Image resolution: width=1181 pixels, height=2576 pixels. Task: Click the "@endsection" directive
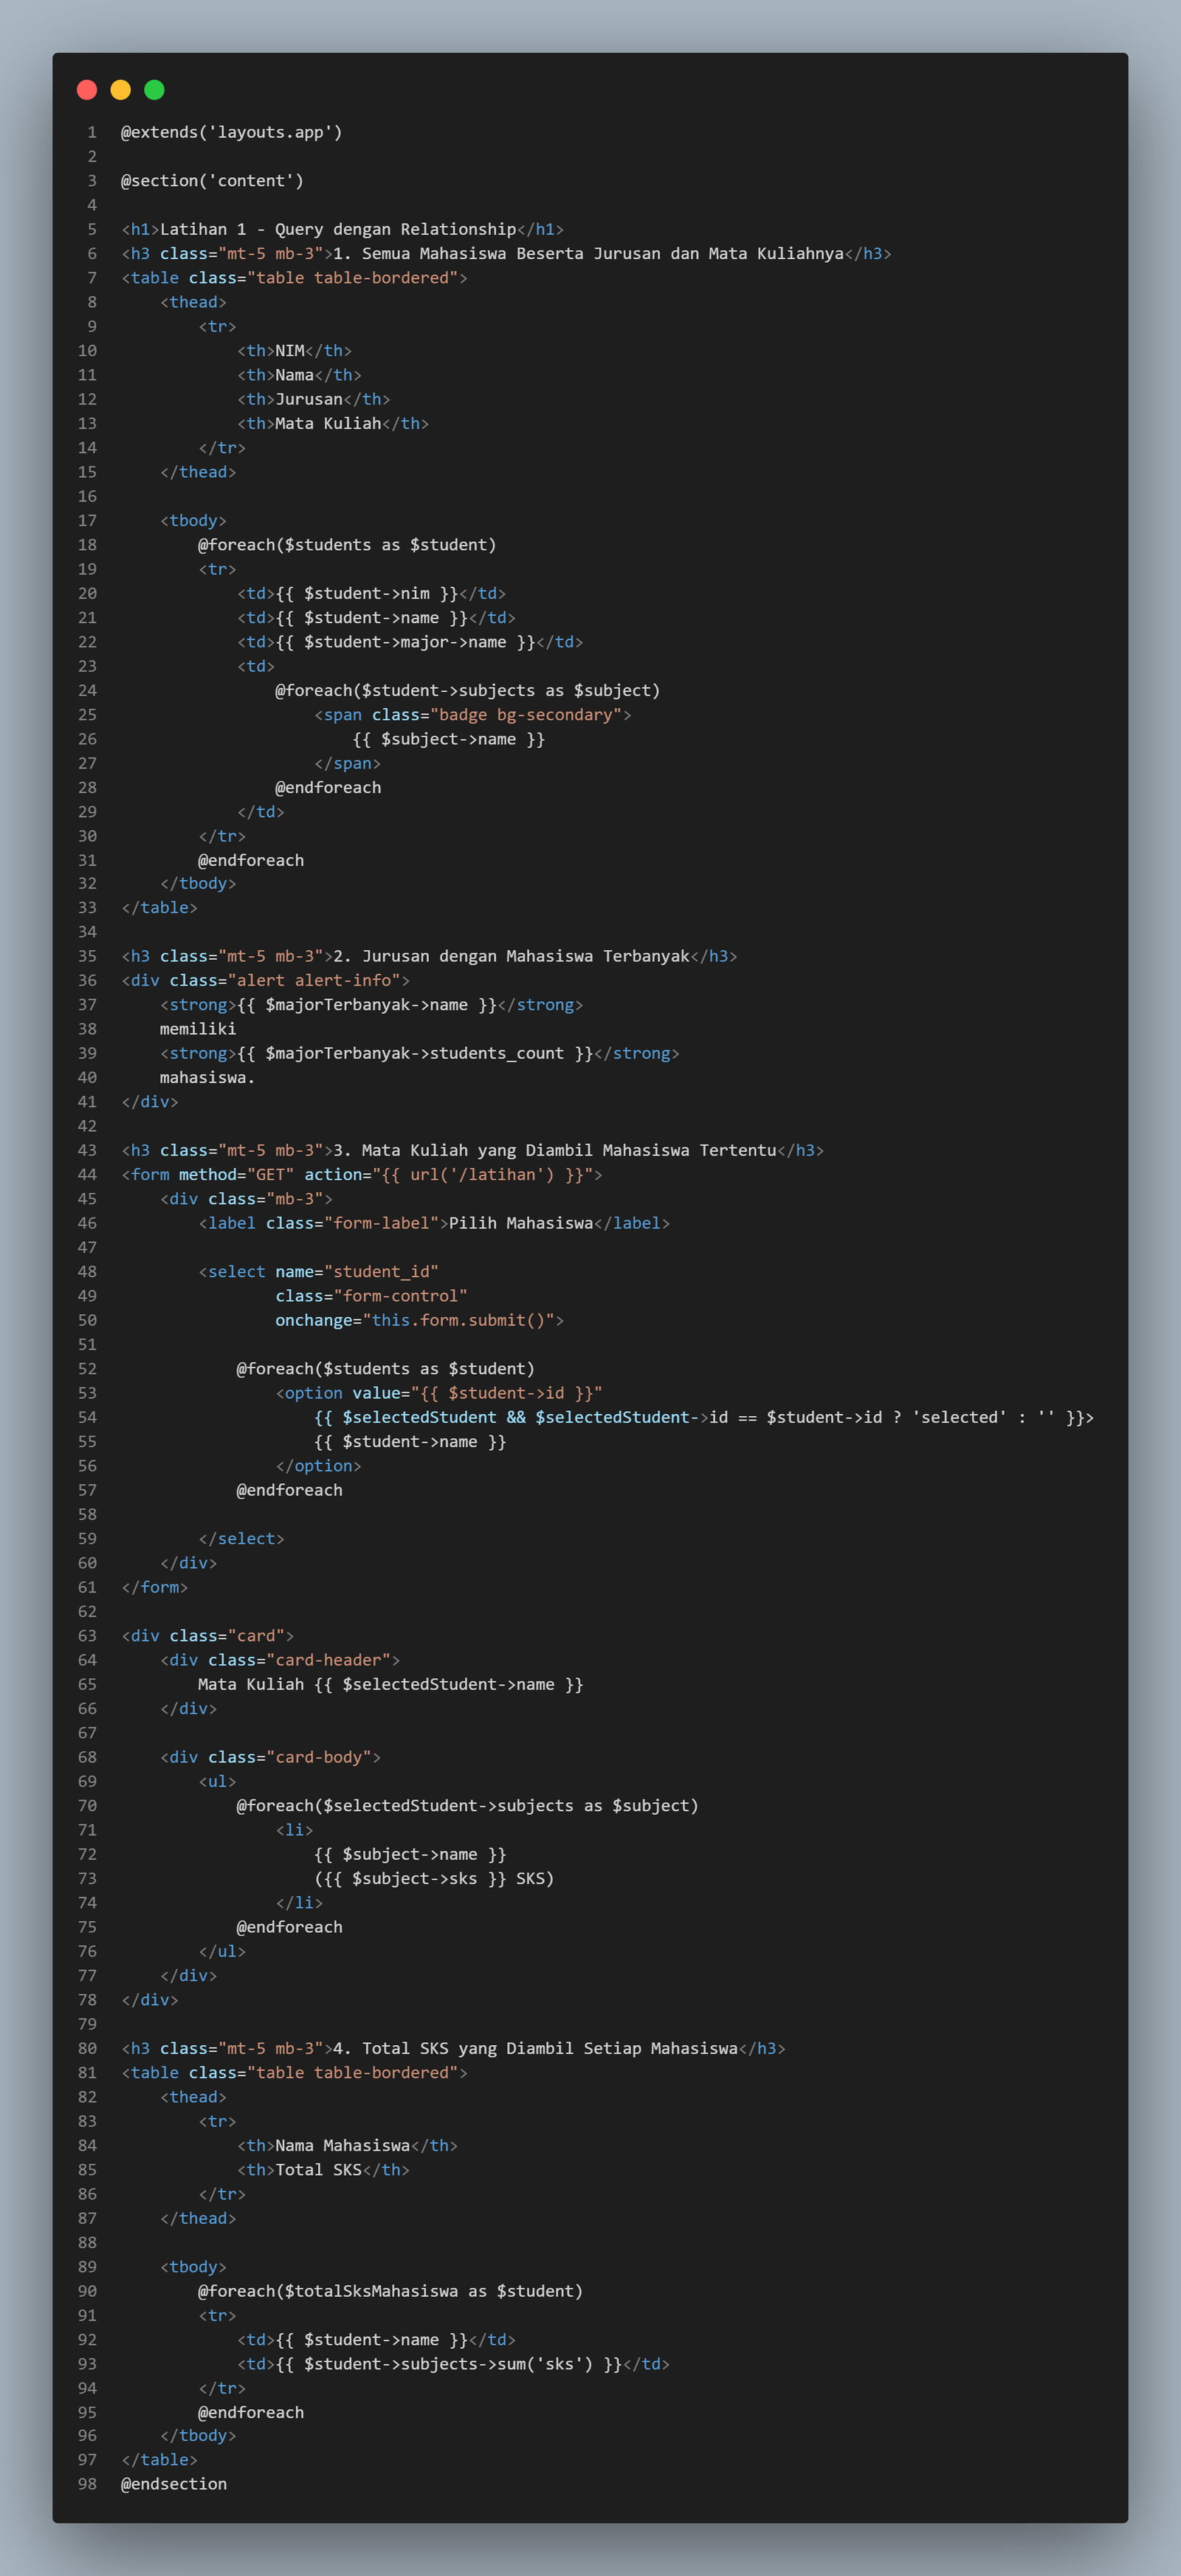coord(174,2484)
